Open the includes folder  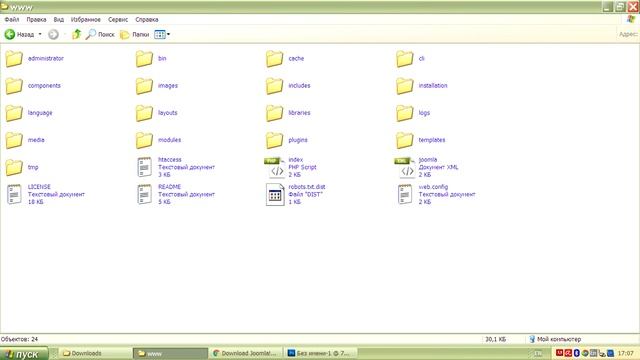[x=288, y=86]
